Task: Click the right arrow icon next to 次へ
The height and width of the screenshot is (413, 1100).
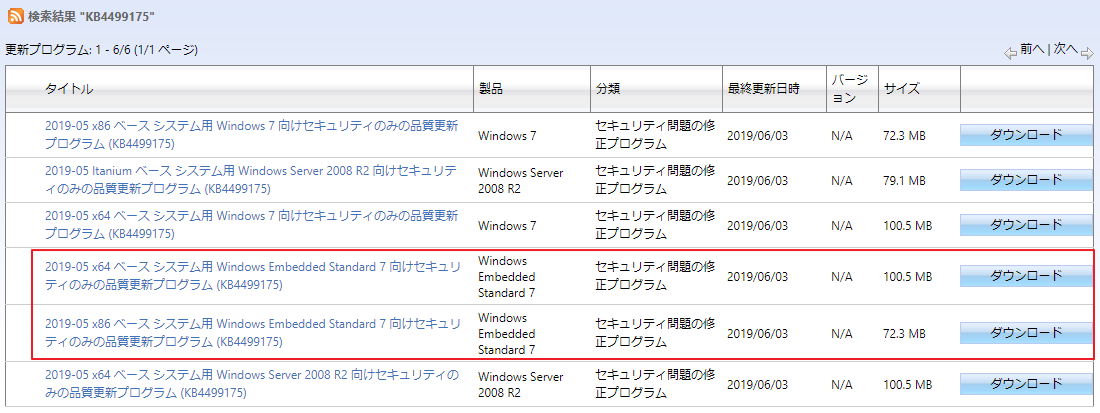Action: 1087,51
